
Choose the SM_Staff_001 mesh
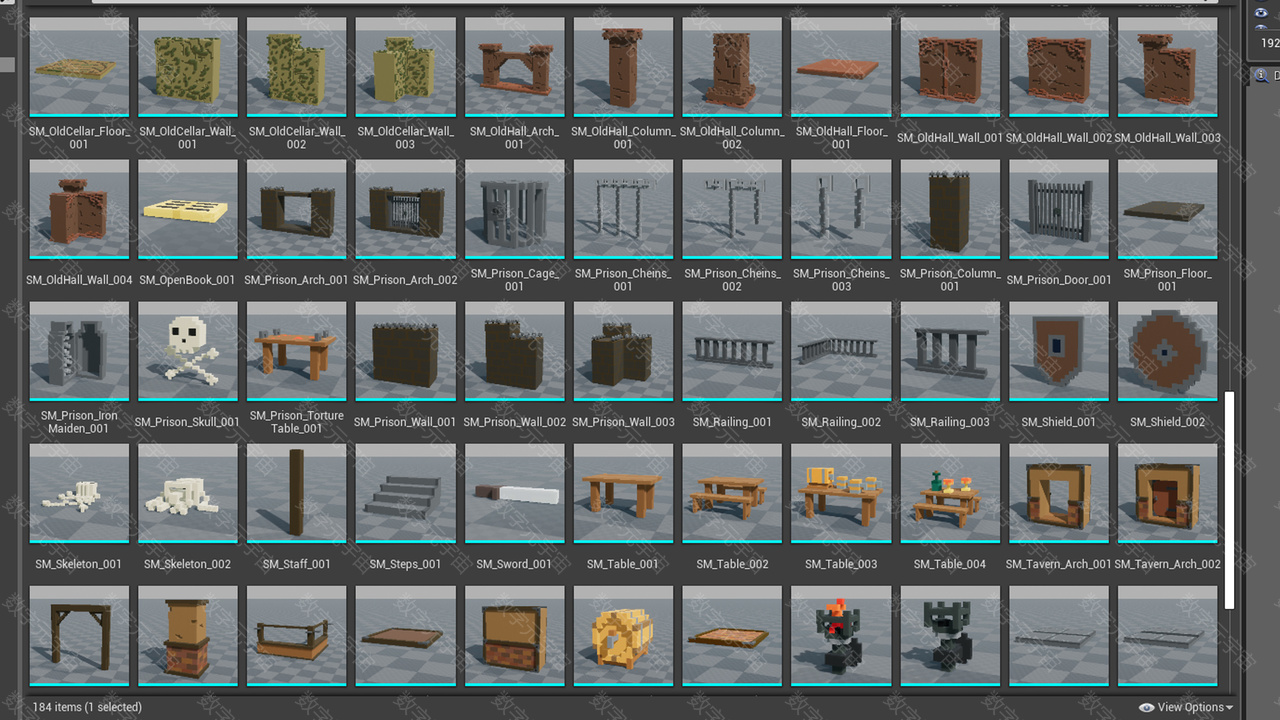(297, 493)
